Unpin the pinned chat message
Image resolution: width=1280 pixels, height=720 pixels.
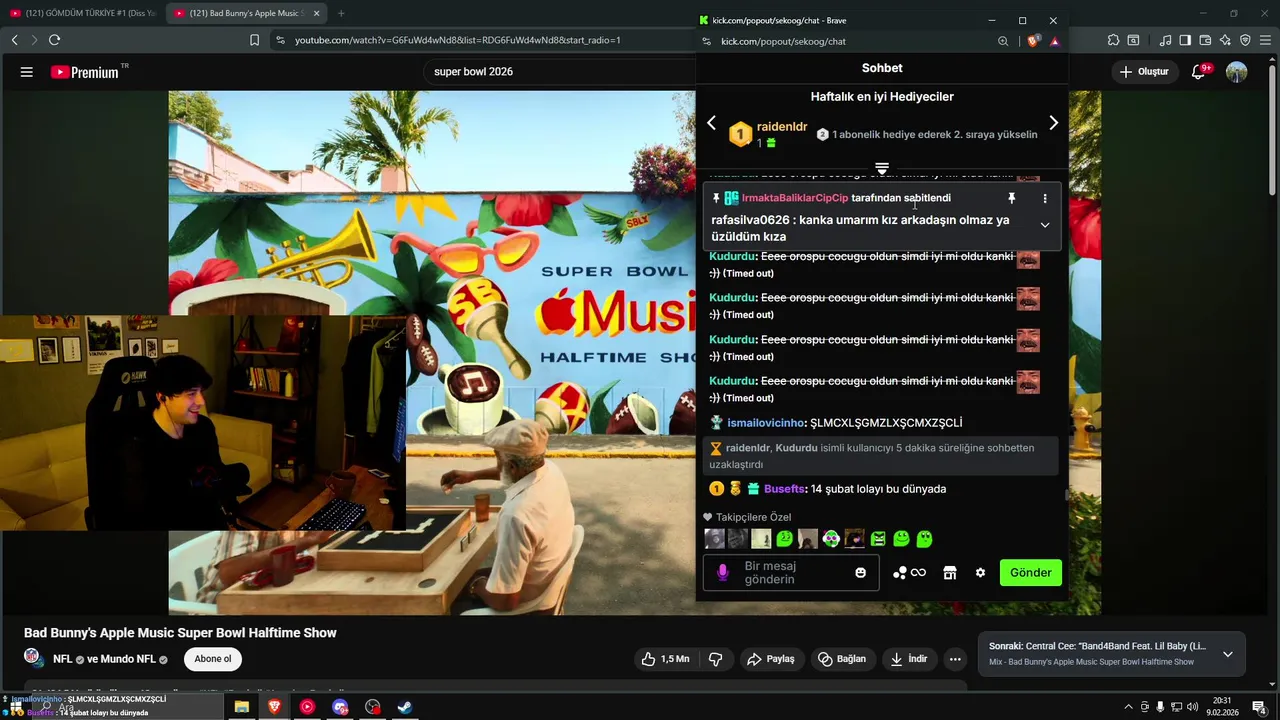tap(1011, 198)
